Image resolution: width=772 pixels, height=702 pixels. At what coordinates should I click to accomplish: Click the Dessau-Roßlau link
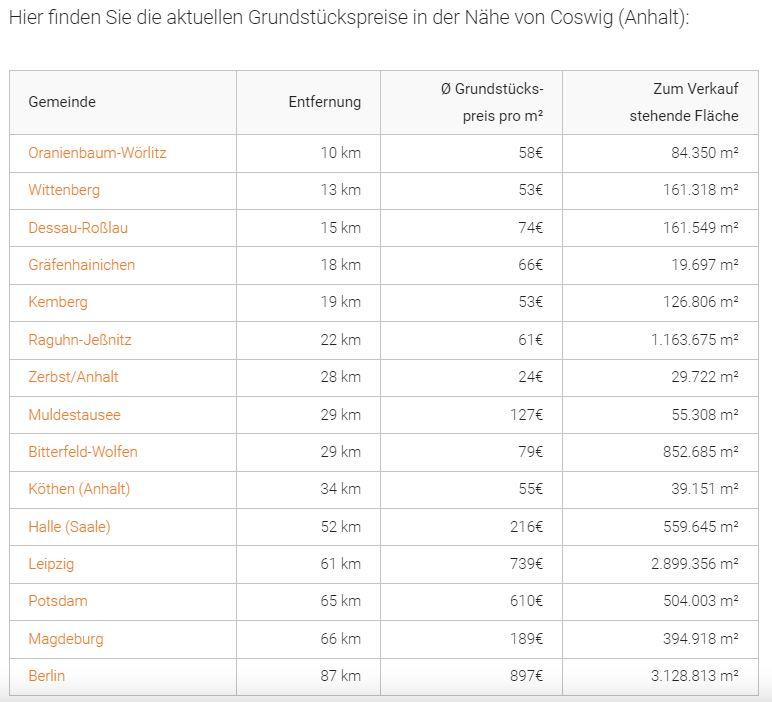[78, 228]
